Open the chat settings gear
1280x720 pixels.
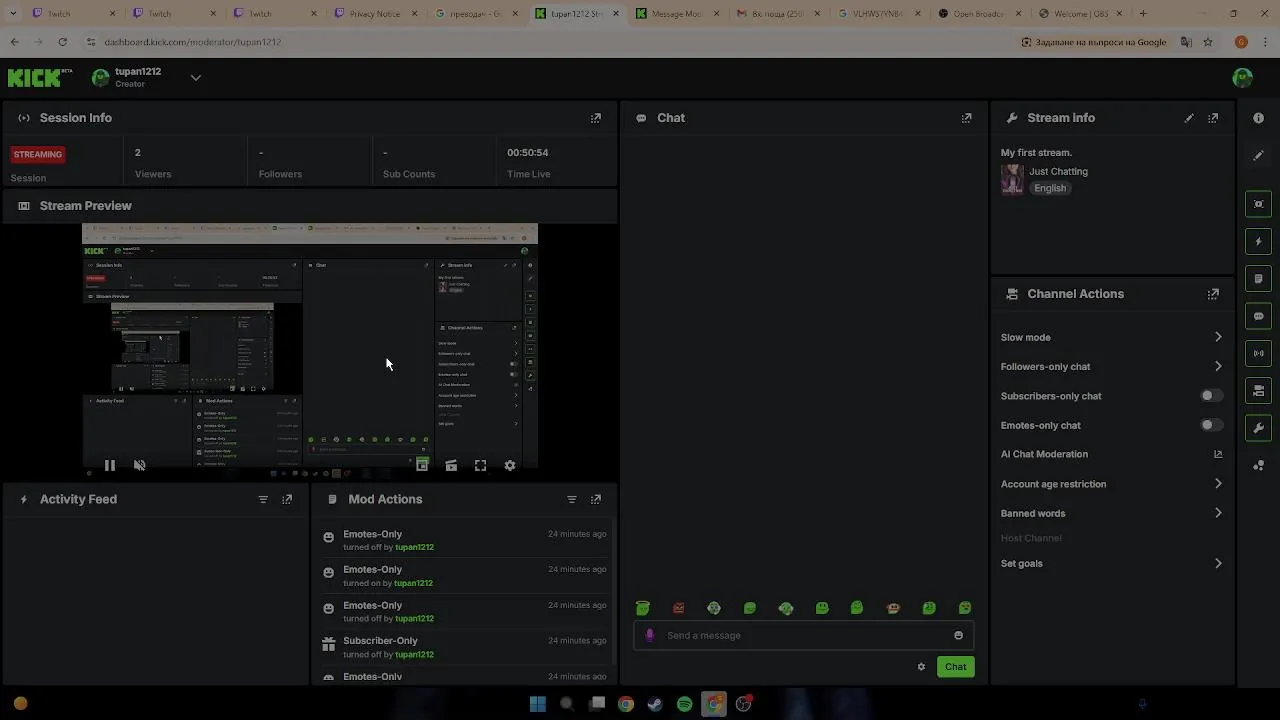coord(921,667)
